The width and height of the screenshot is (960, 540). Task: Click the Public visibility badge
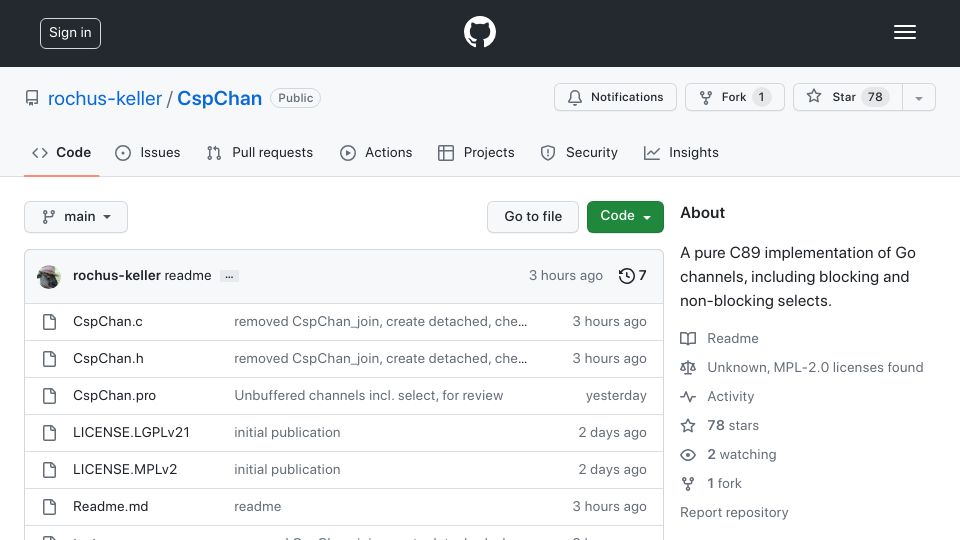295,98
